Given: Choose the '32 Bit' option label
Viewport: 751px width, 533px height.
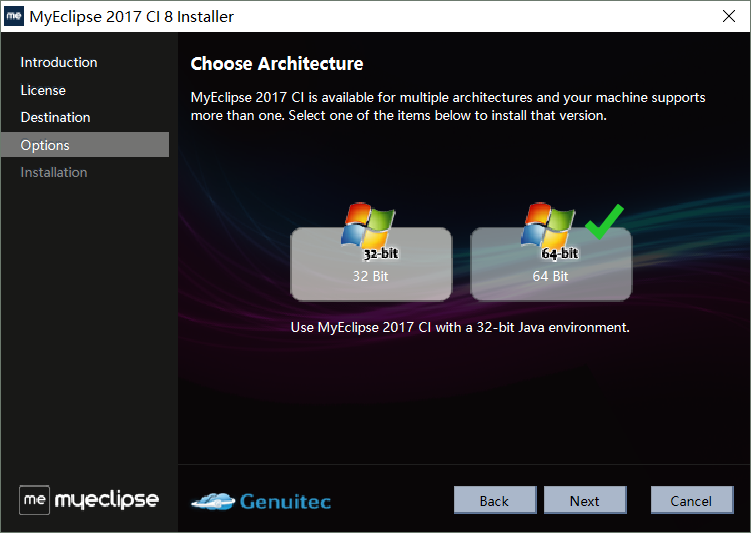Looking at the screenshot, I should coord(371,276).
